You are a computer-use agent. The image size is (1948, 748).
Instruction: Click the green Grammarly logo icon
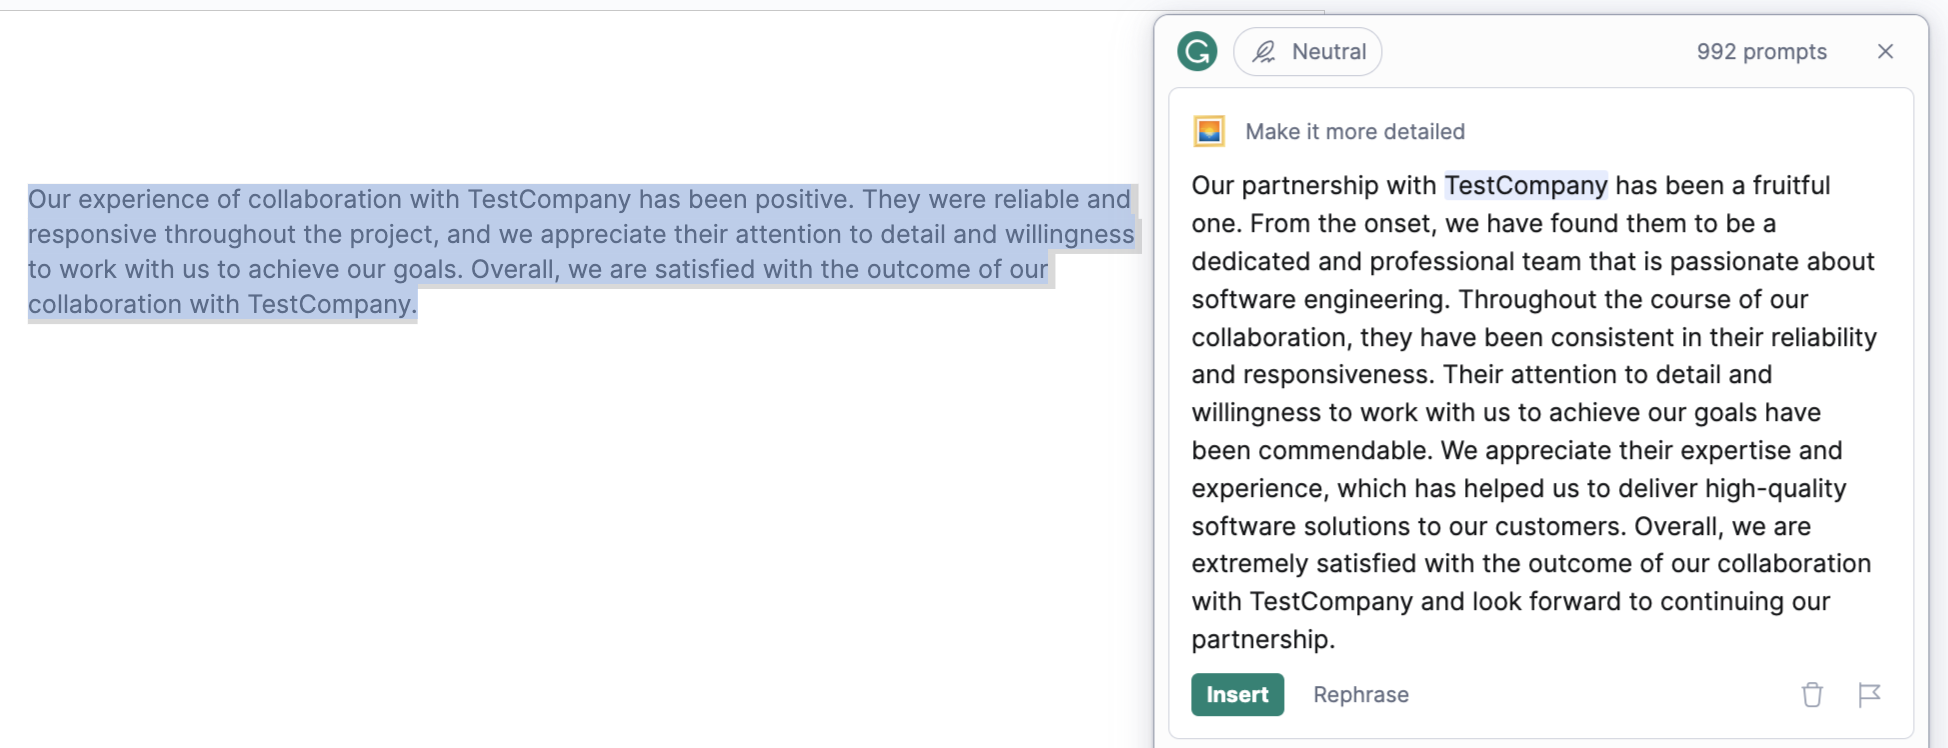coord(1199,51)
